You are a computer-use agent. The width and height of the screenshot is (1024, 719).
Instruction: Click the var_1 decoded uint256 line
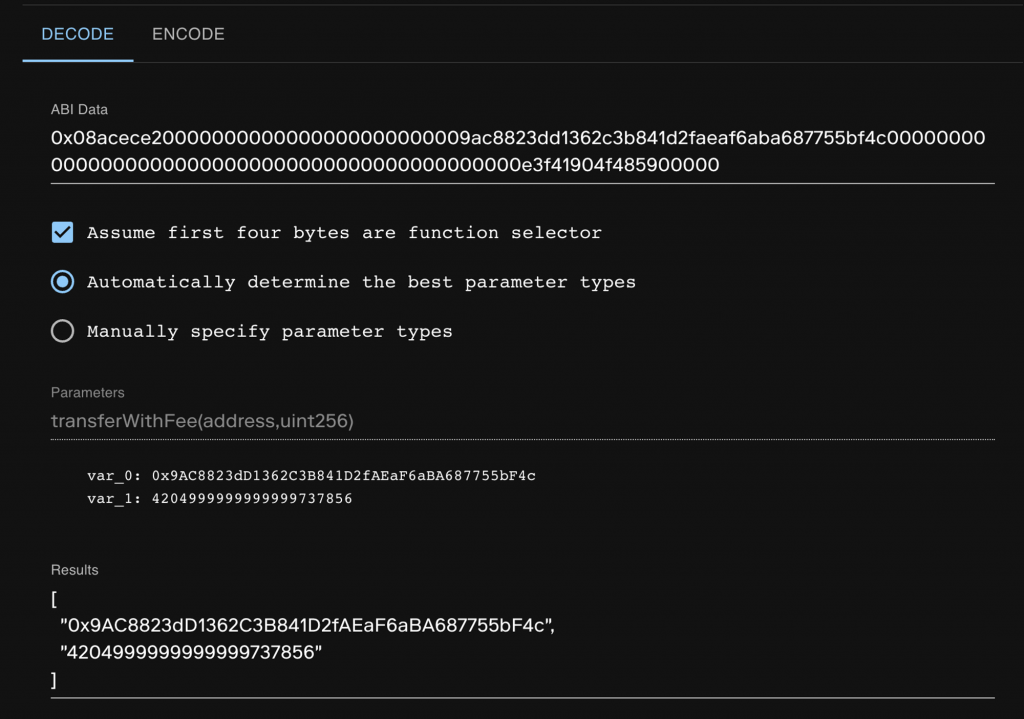(219, 498)
